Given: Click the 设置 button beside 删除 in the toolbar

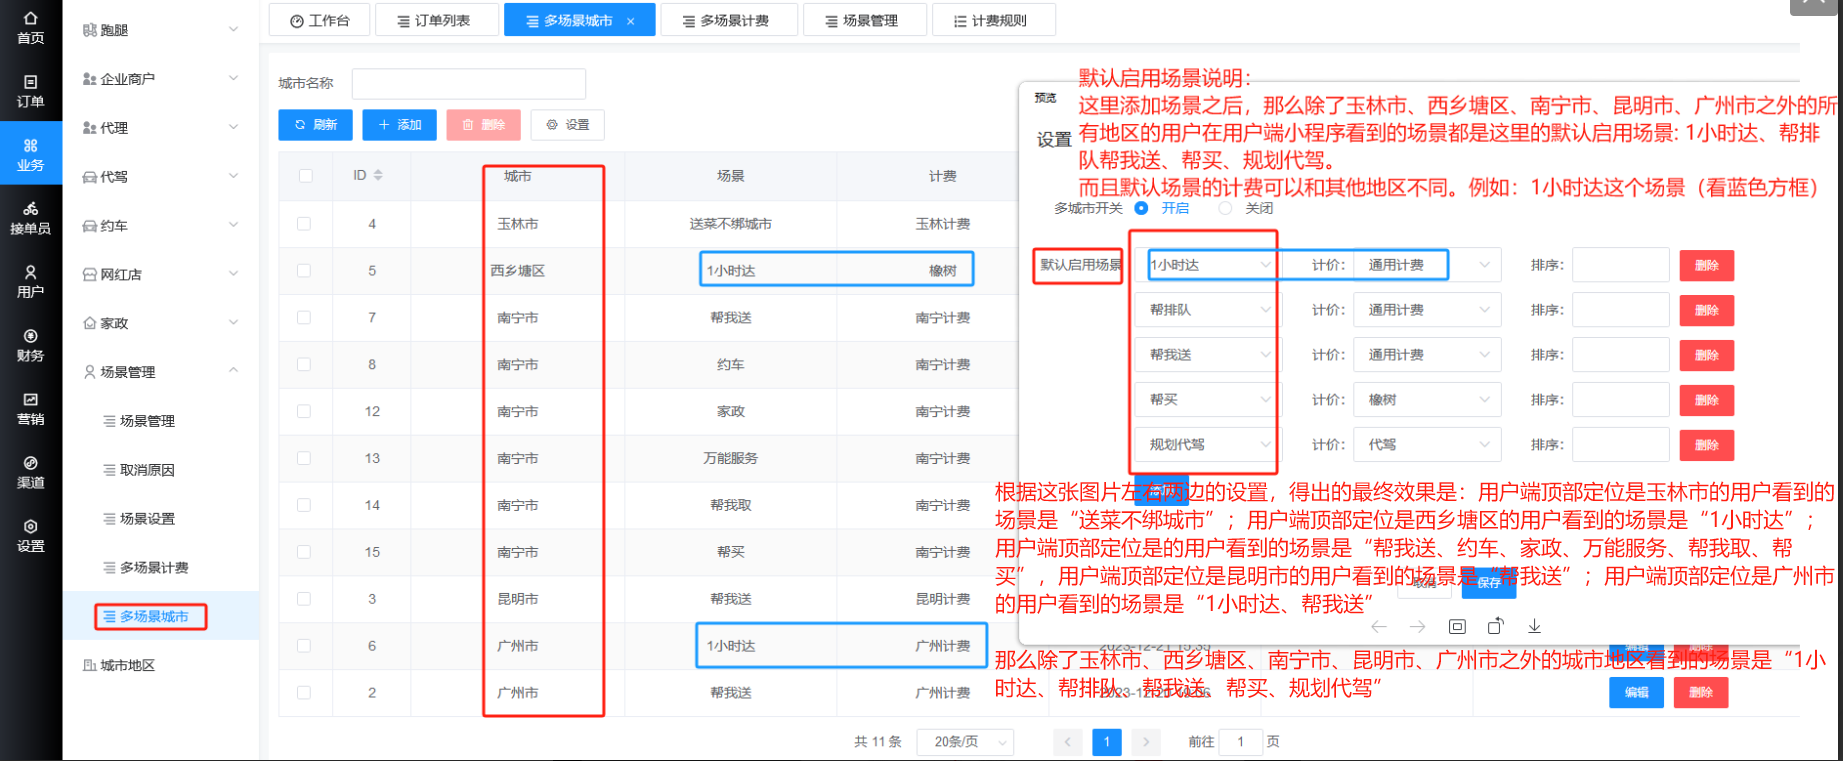Looking at the screenshot, I should pos(568,125).
